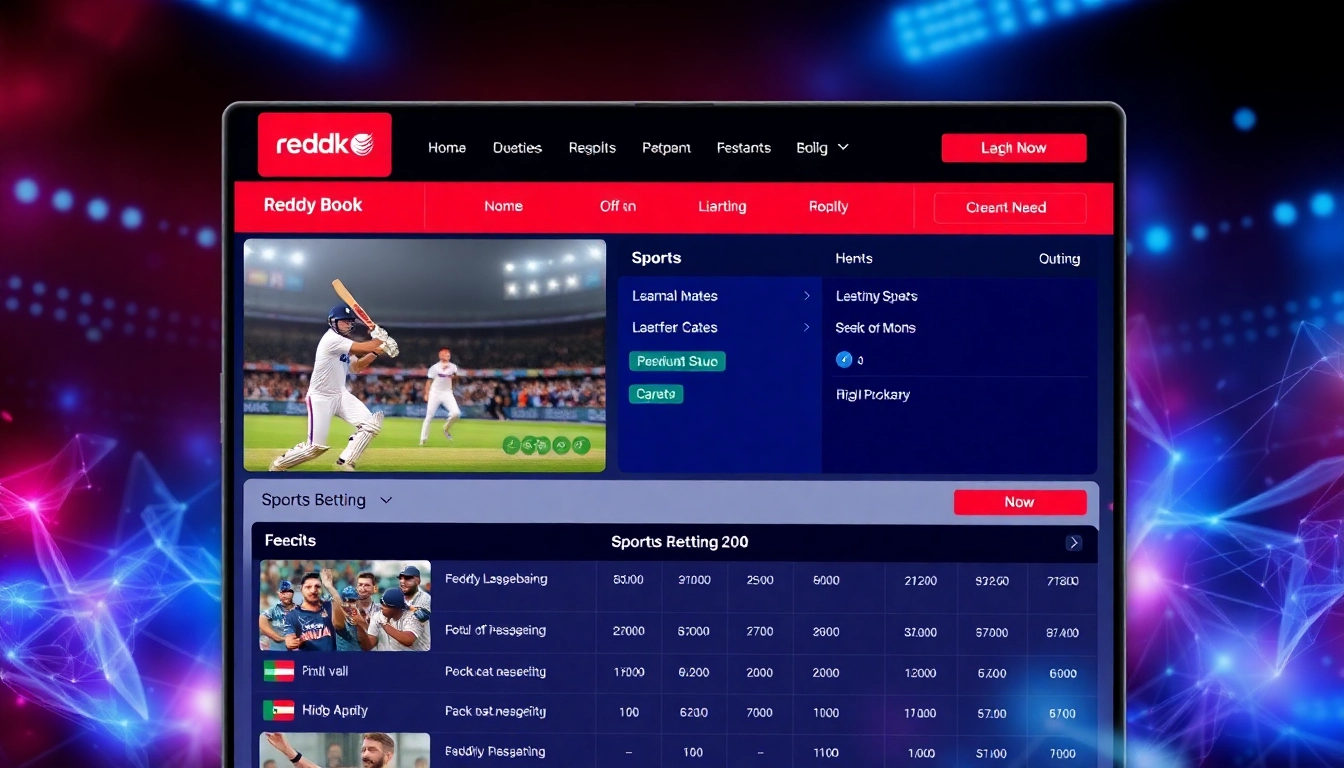Open Petpam in top navigation
Viewport: 1344px width, 768px height.
point(666,147)
